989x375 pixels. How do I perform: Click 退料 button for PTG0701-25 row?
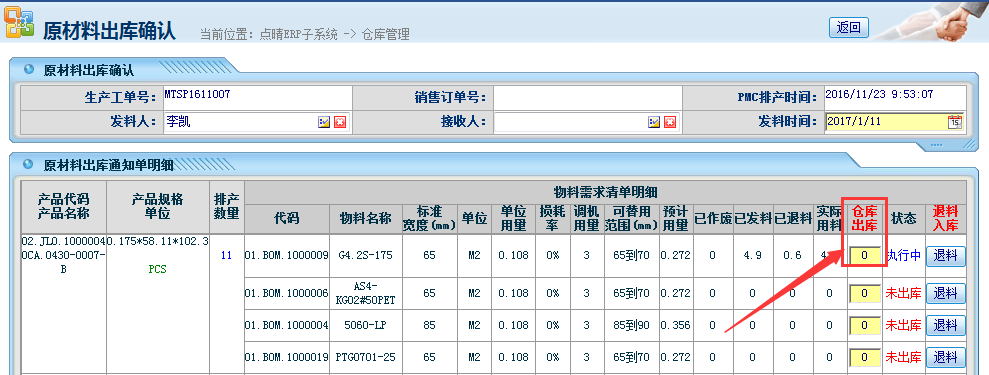[945, 357]
